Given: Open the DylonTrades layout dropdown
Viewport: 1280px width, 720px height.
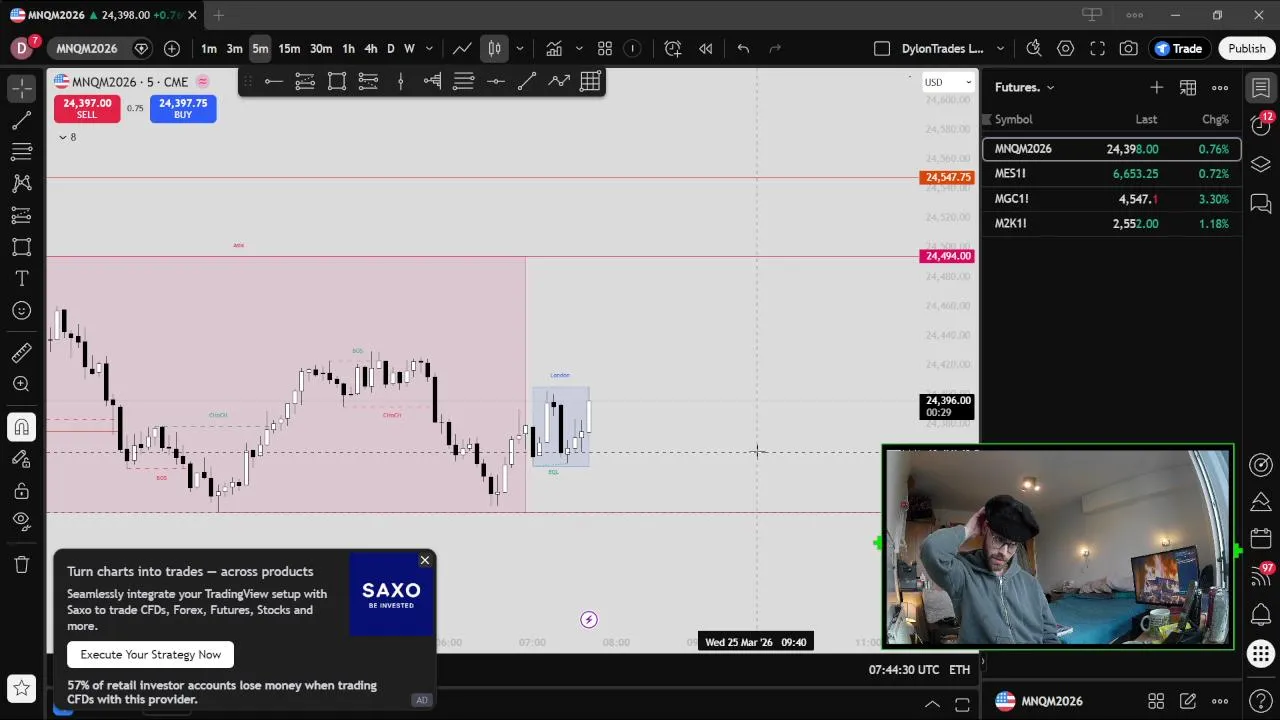Looking at the screenshot, I should pos(999,48).
